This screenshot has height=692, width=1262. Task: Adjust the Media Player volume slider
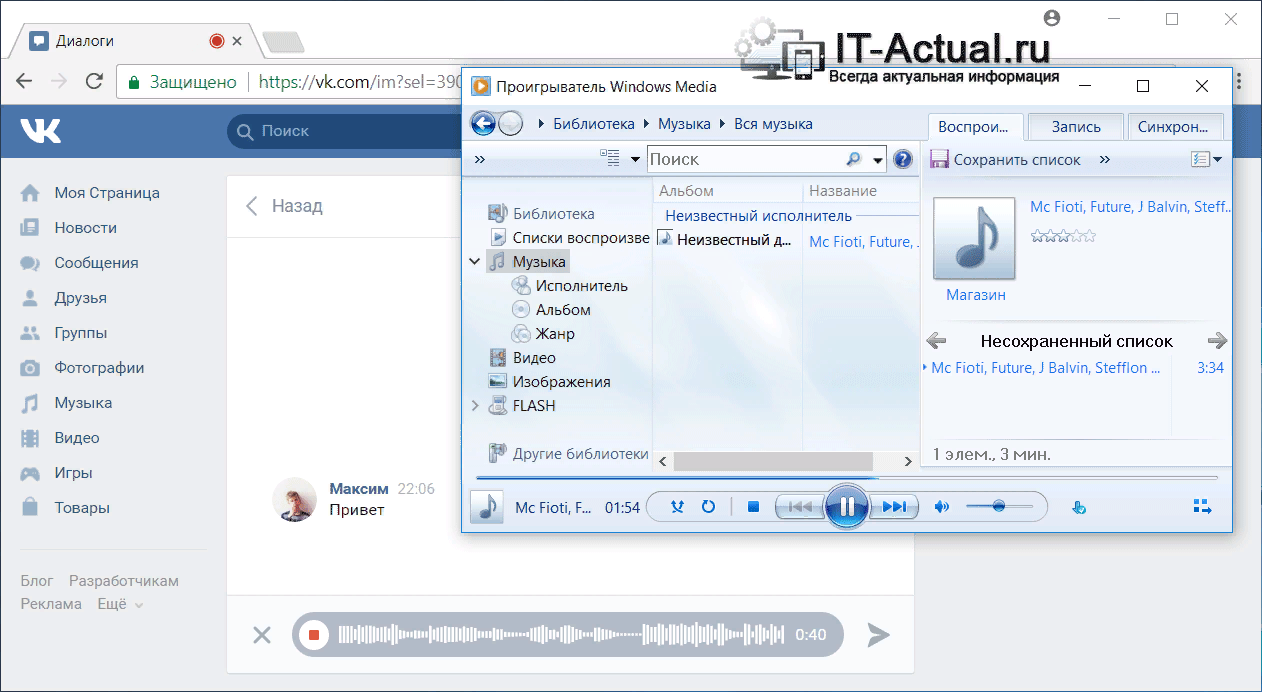[x=999, y=507]
